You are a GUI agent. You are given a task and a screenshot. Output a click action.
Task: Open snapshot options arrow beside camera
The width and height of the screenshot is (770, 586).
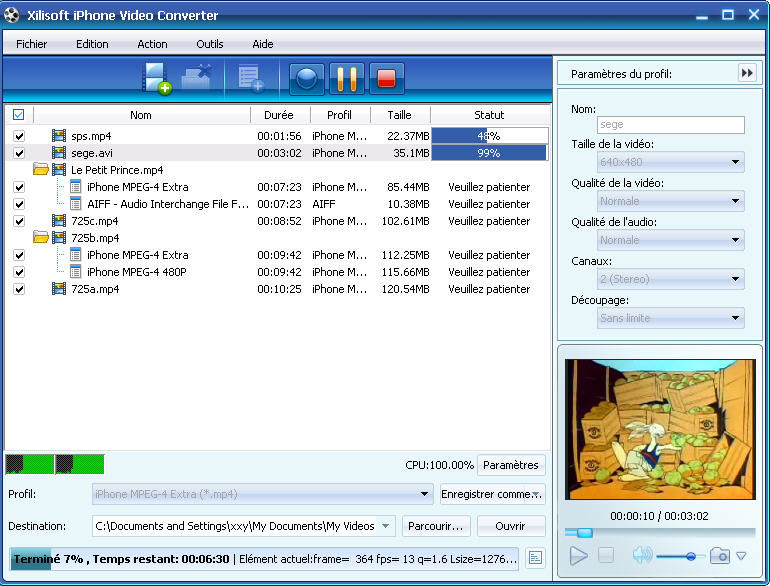coord(742,556)
